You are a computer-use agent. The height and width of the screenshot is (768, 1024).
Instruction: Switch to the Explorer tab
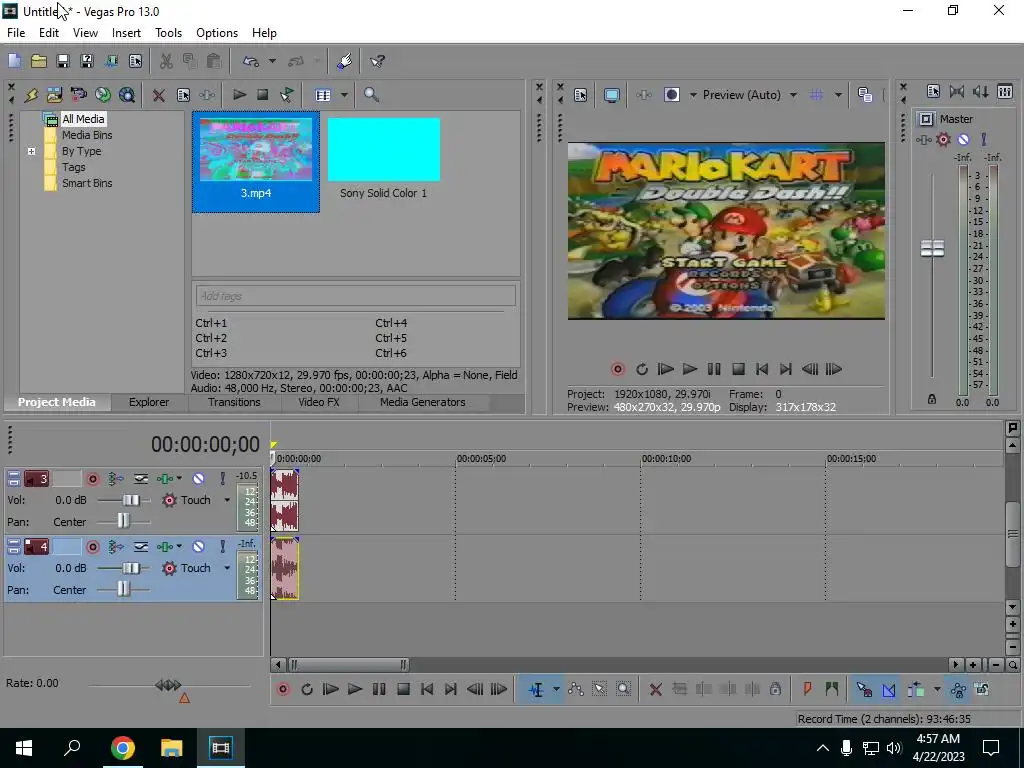click(x=149, y=402)
